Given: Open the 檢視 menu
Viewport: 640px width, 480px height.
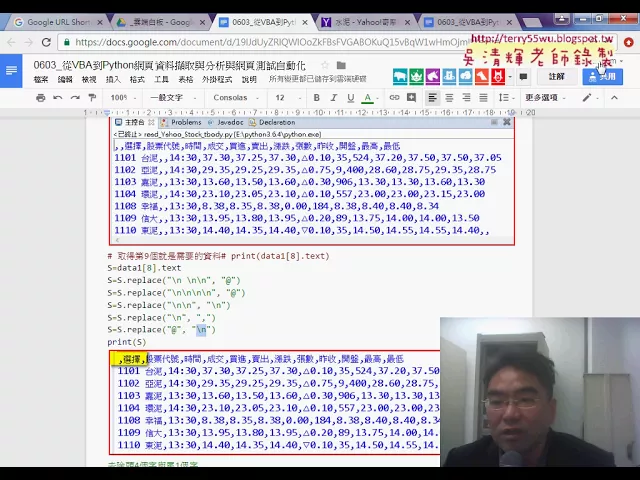Looking at the screenshot, I should click(x=89, y=79).
